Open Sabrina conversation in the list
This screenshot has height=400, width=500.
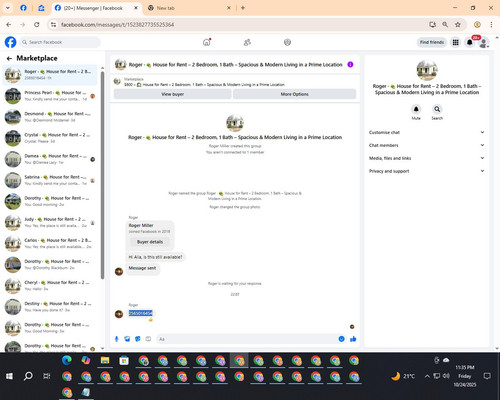point(50,180)
